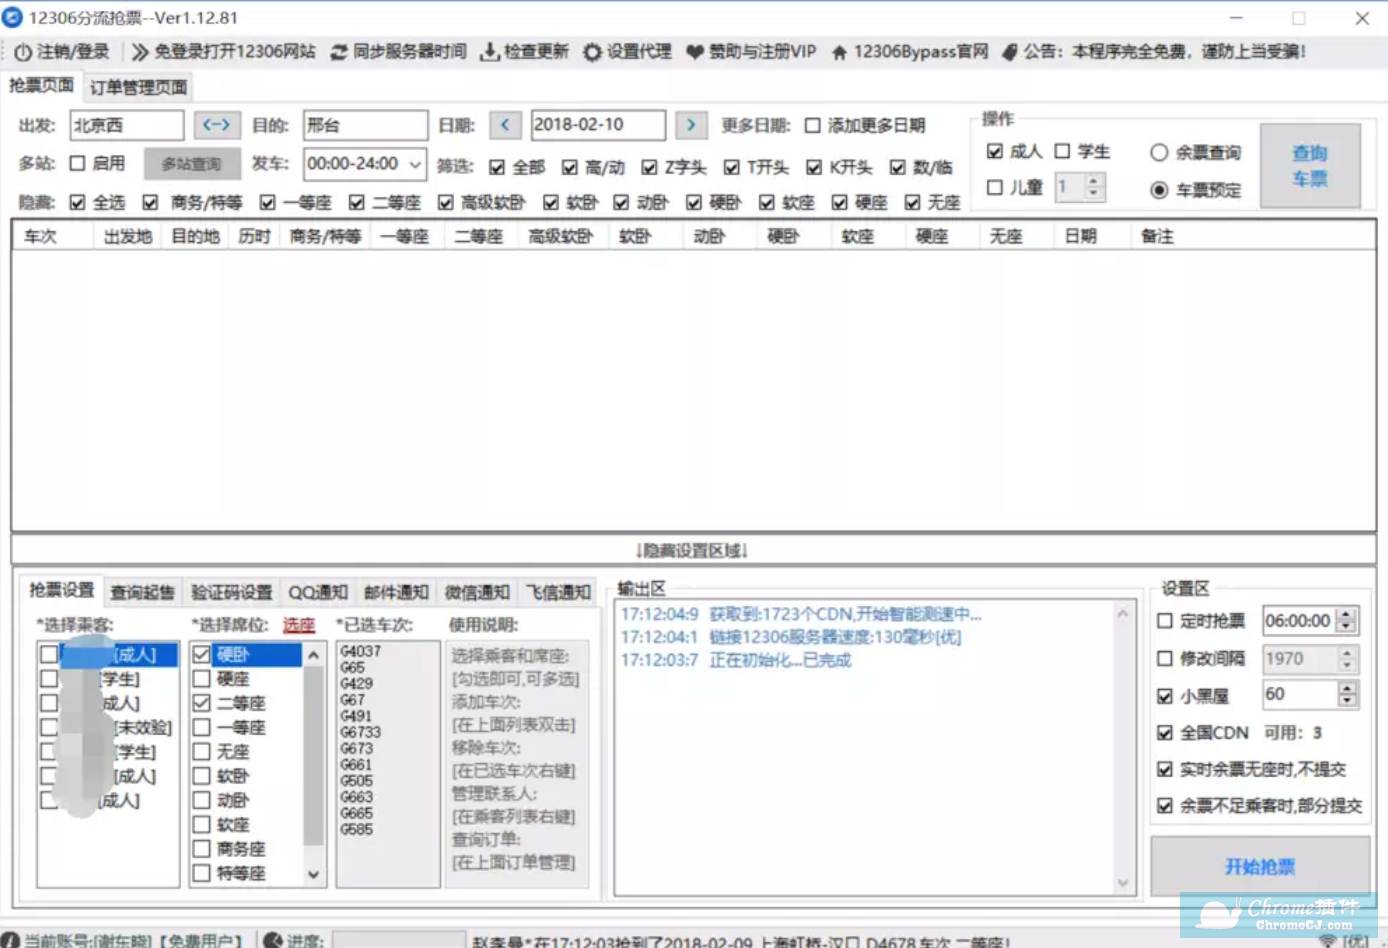
Task: Toggle the 成人 passenger checkbox
Action: pos(995,151)
